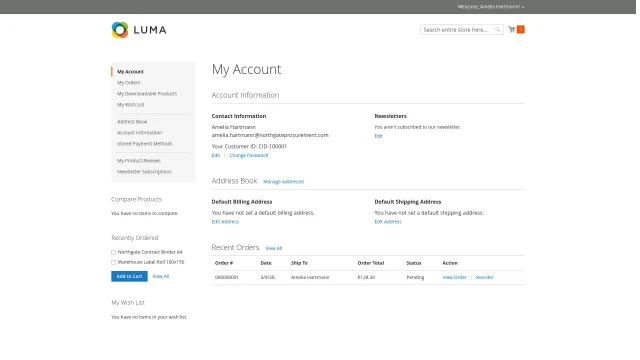
Task: Check Northgate Contract Binder A4 checkbox
Action: [x=113, y=252]
